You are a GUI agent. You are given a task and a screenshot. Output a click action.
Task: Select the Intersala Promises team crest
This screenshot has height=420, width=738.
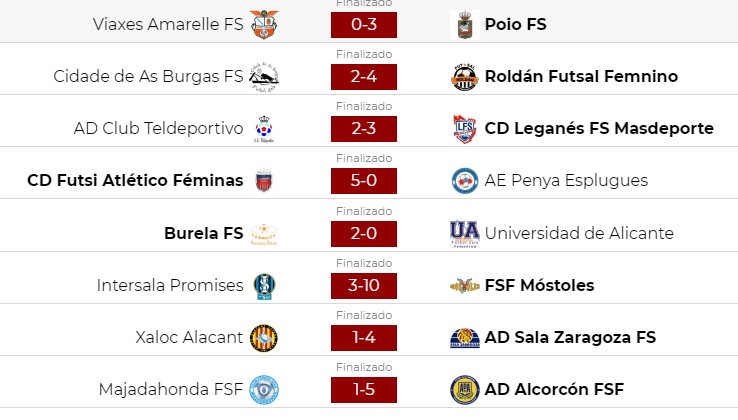[264, 285]
